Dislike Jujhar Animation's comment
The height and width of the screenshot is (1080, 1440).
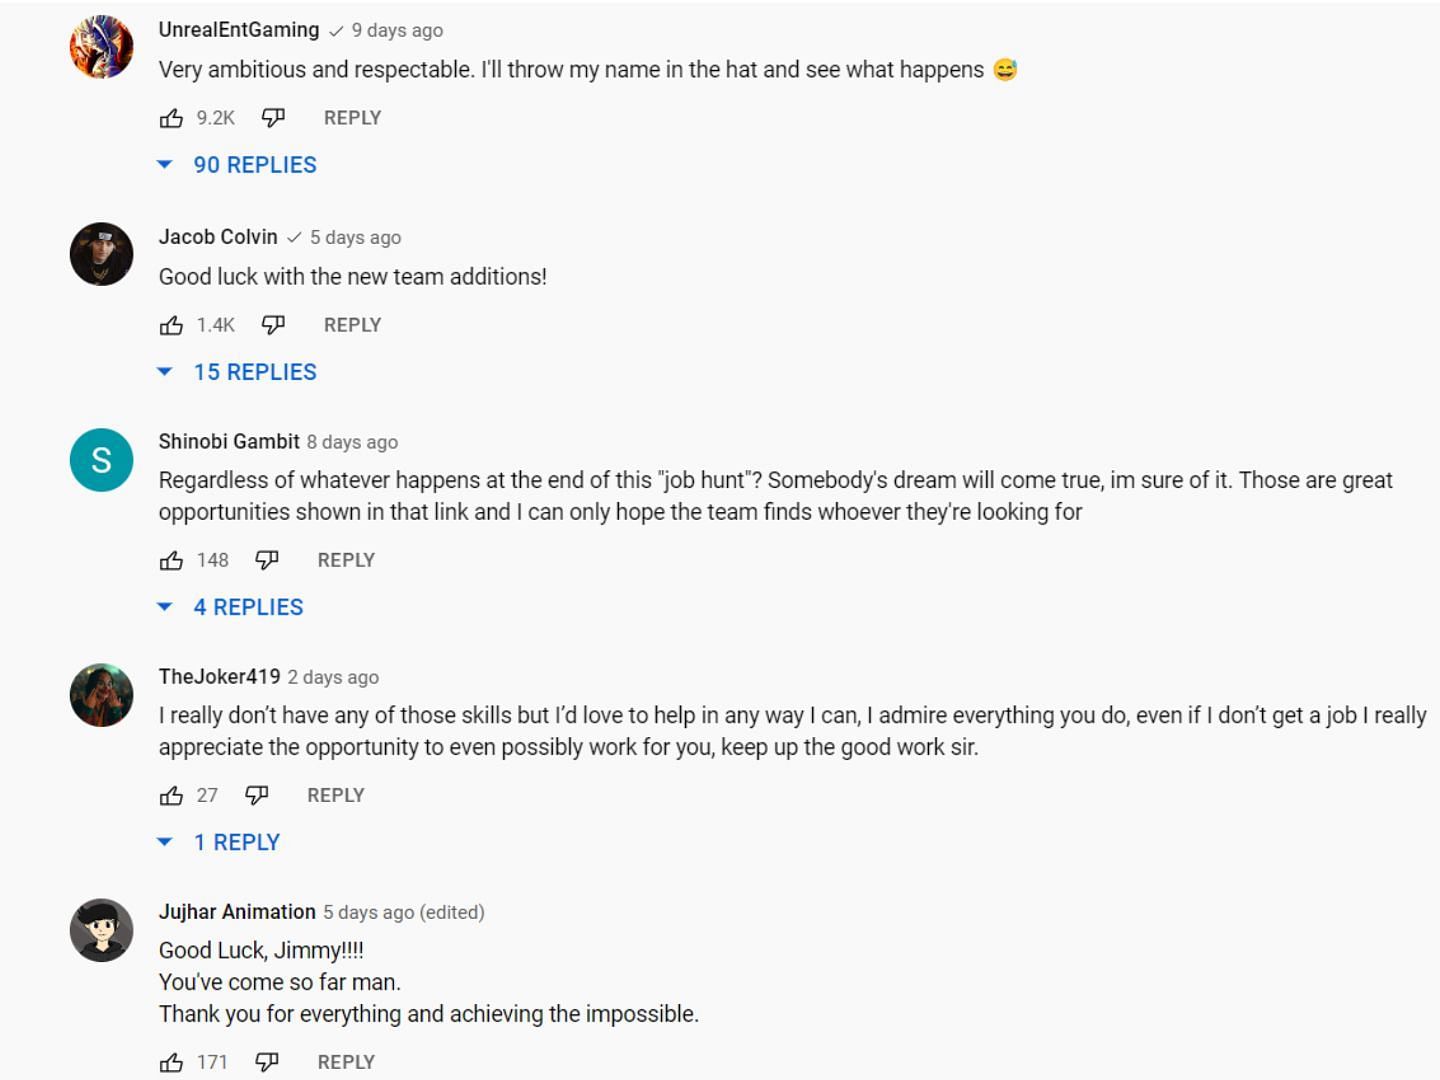coord(267,1061)
